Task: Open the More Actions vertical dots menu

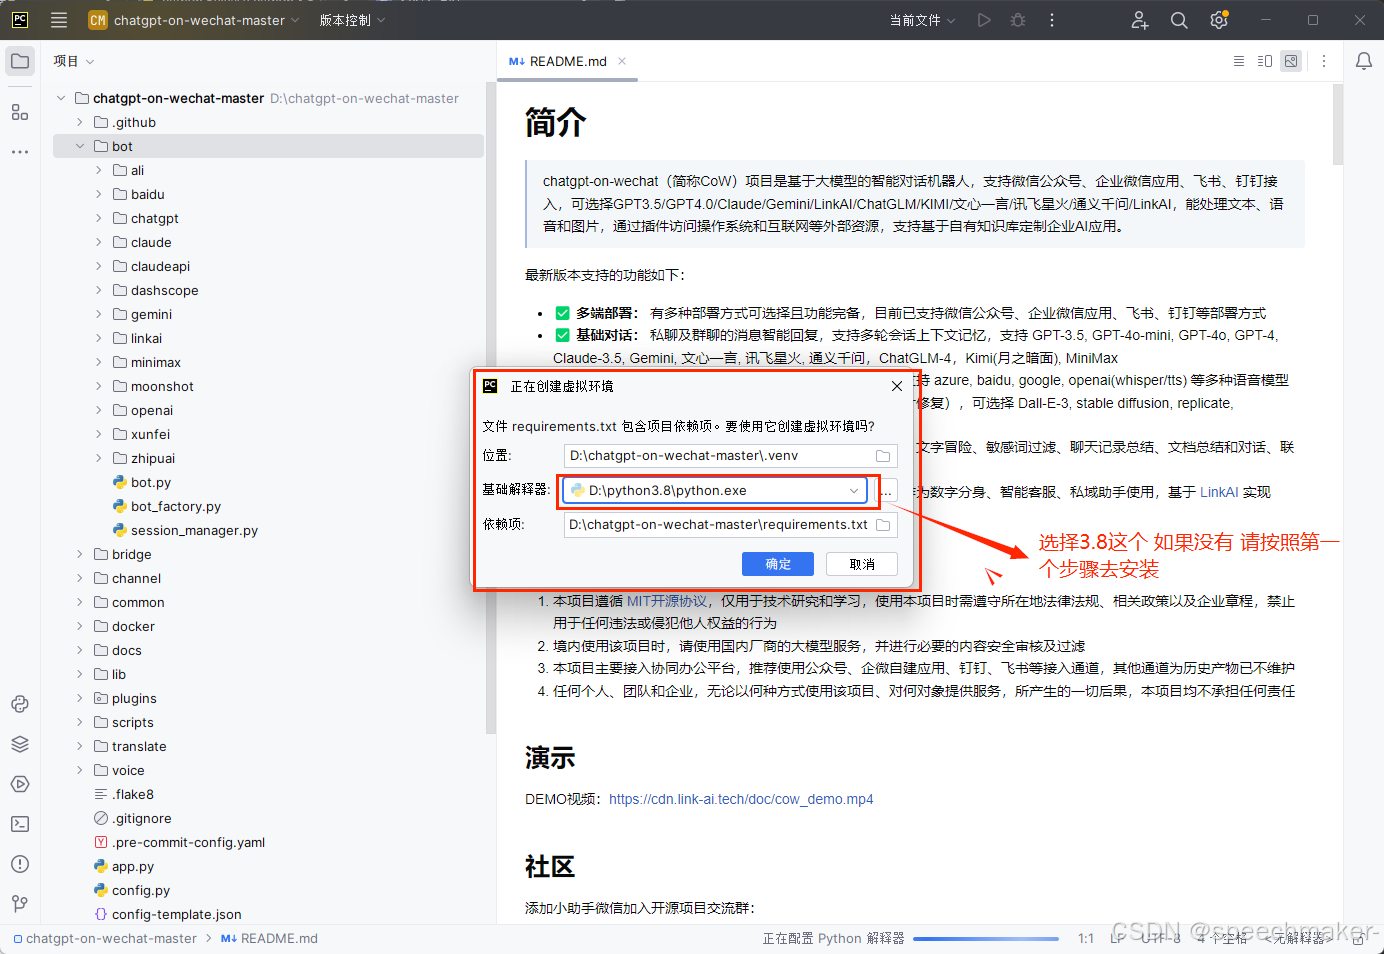Action: coord(1052,20)
